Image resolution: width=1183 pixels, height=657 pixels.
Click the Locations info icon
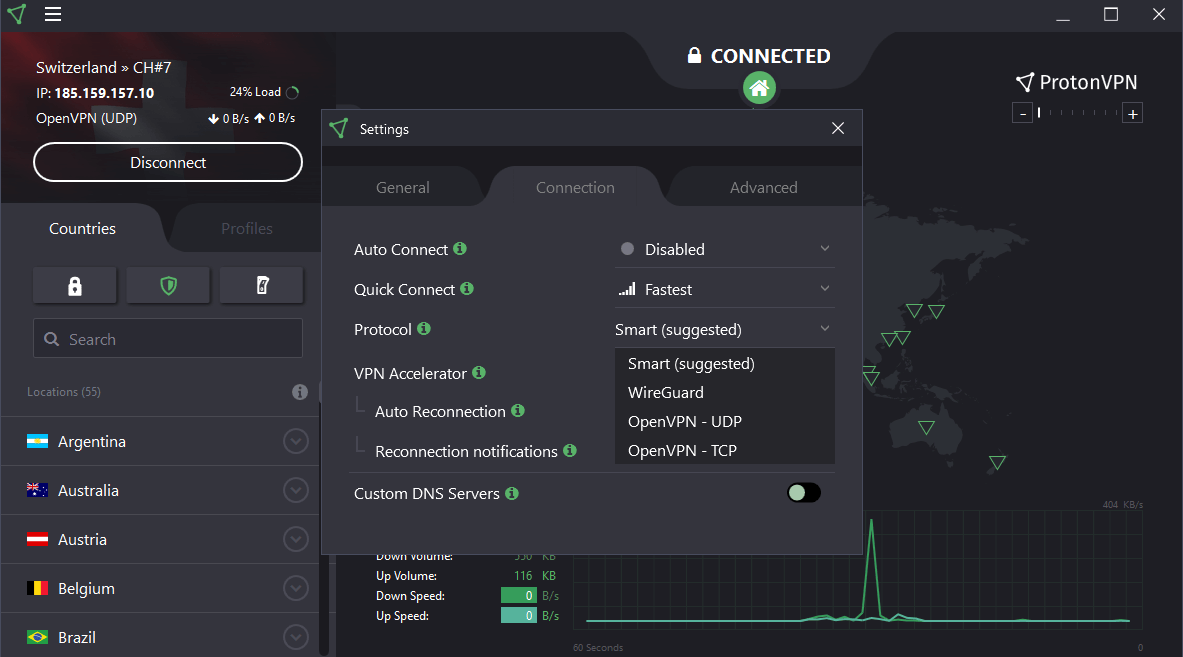pos(299,392)
